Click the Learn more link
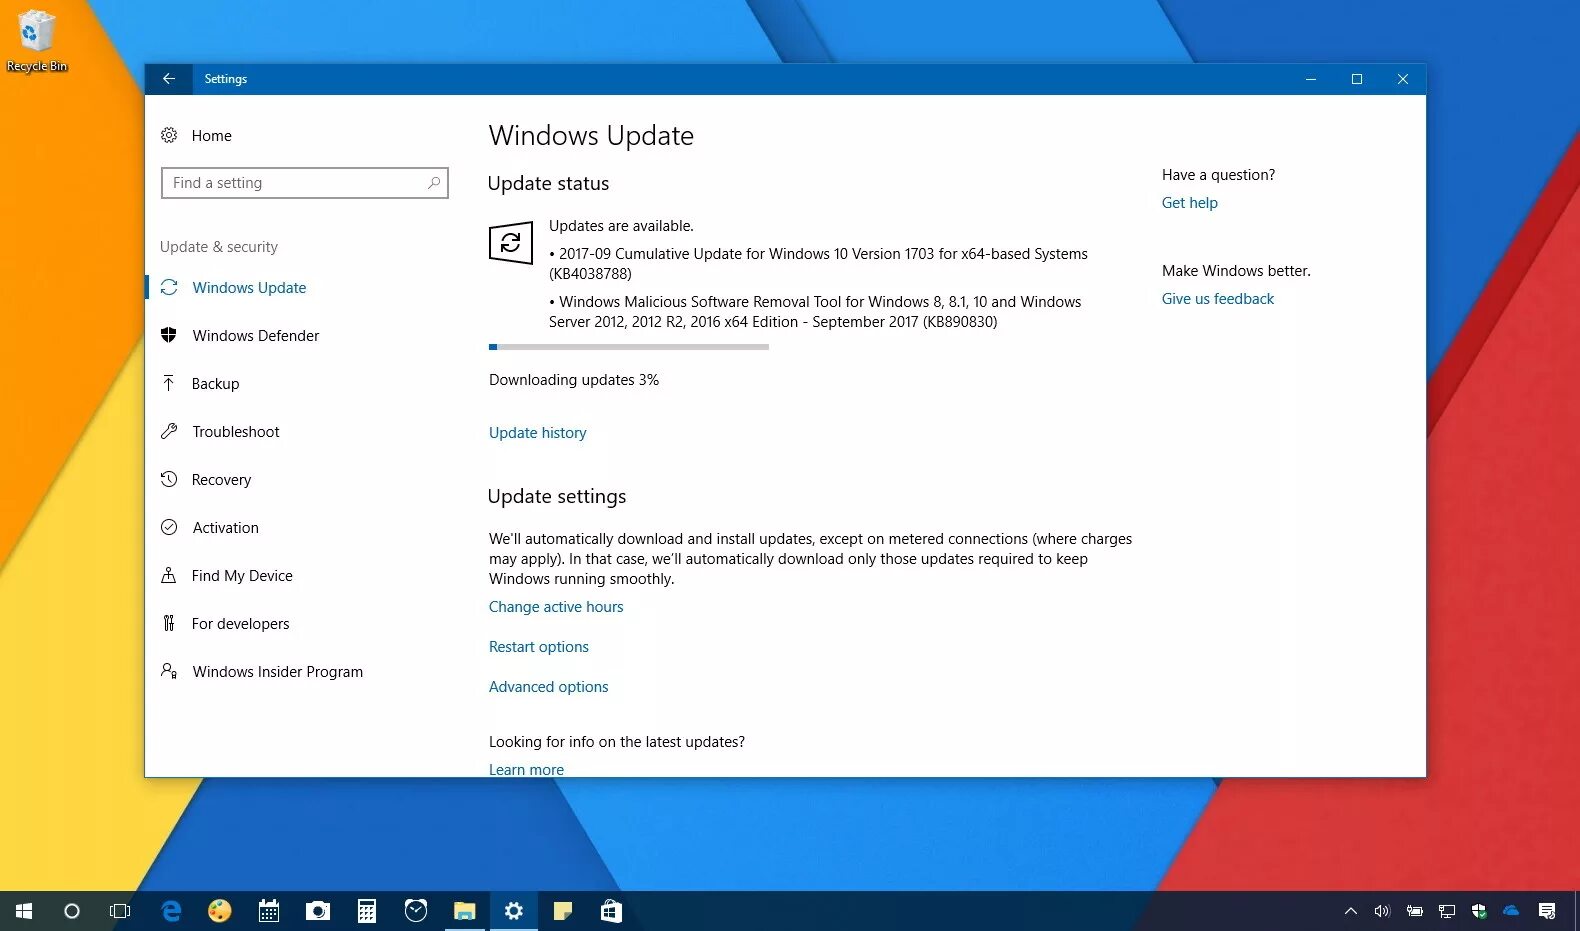The height and width of the screenshot is (931, 1580). 526,769
